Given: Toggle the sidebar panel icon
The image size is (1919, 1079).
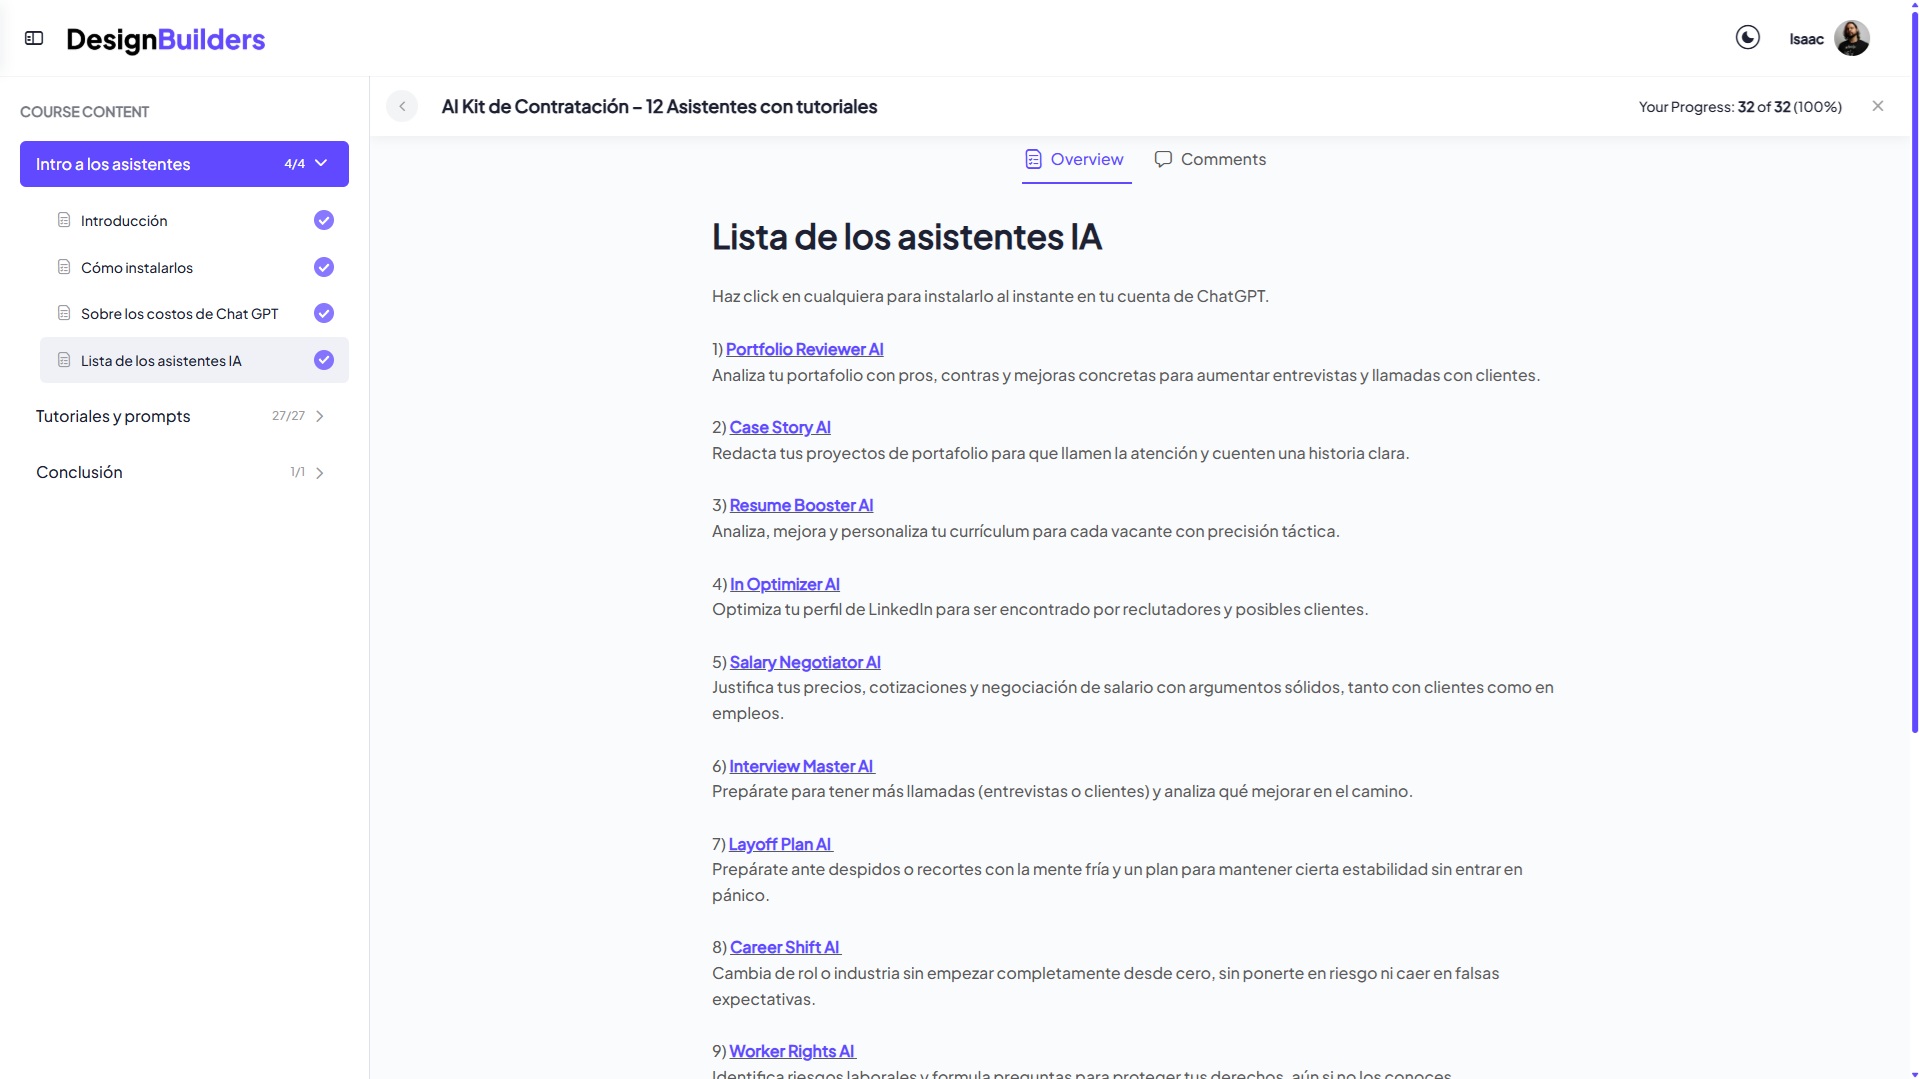Looking at the screenshot, I should pyautogui.click(x=34, y=38).
